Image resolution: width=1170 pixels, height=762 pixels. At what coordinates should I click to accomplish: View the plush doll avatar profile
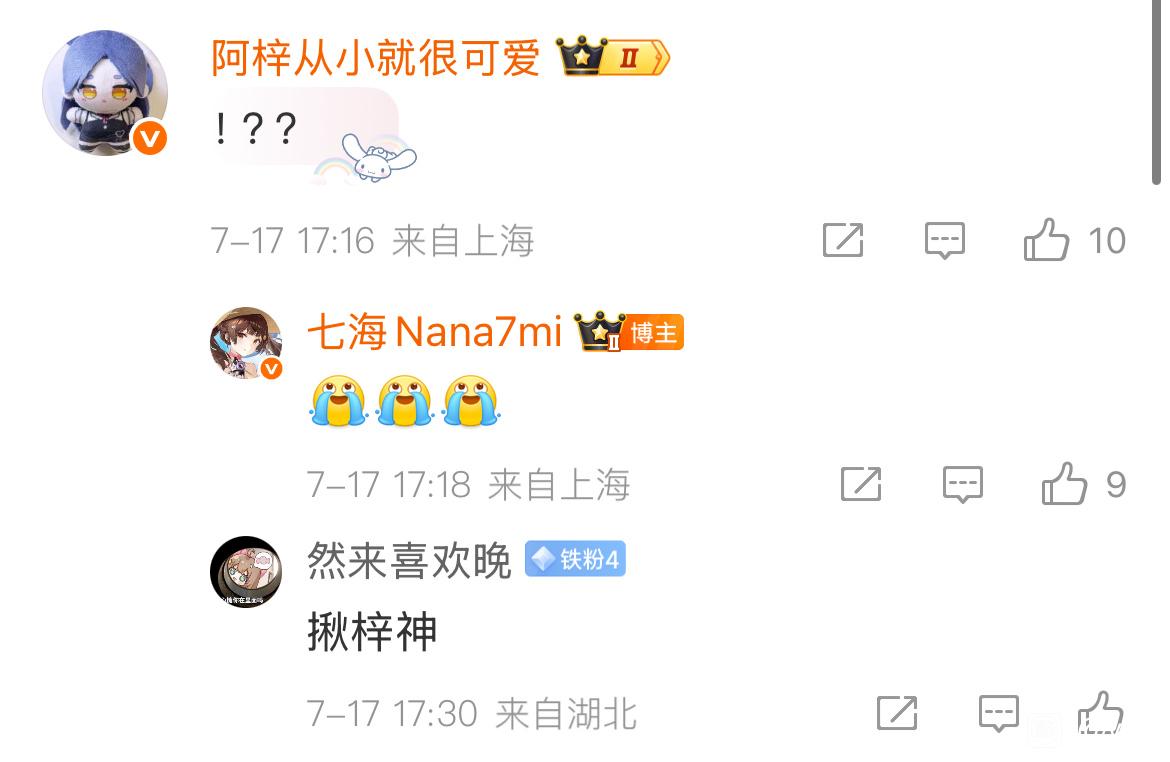tap(105, 93)
